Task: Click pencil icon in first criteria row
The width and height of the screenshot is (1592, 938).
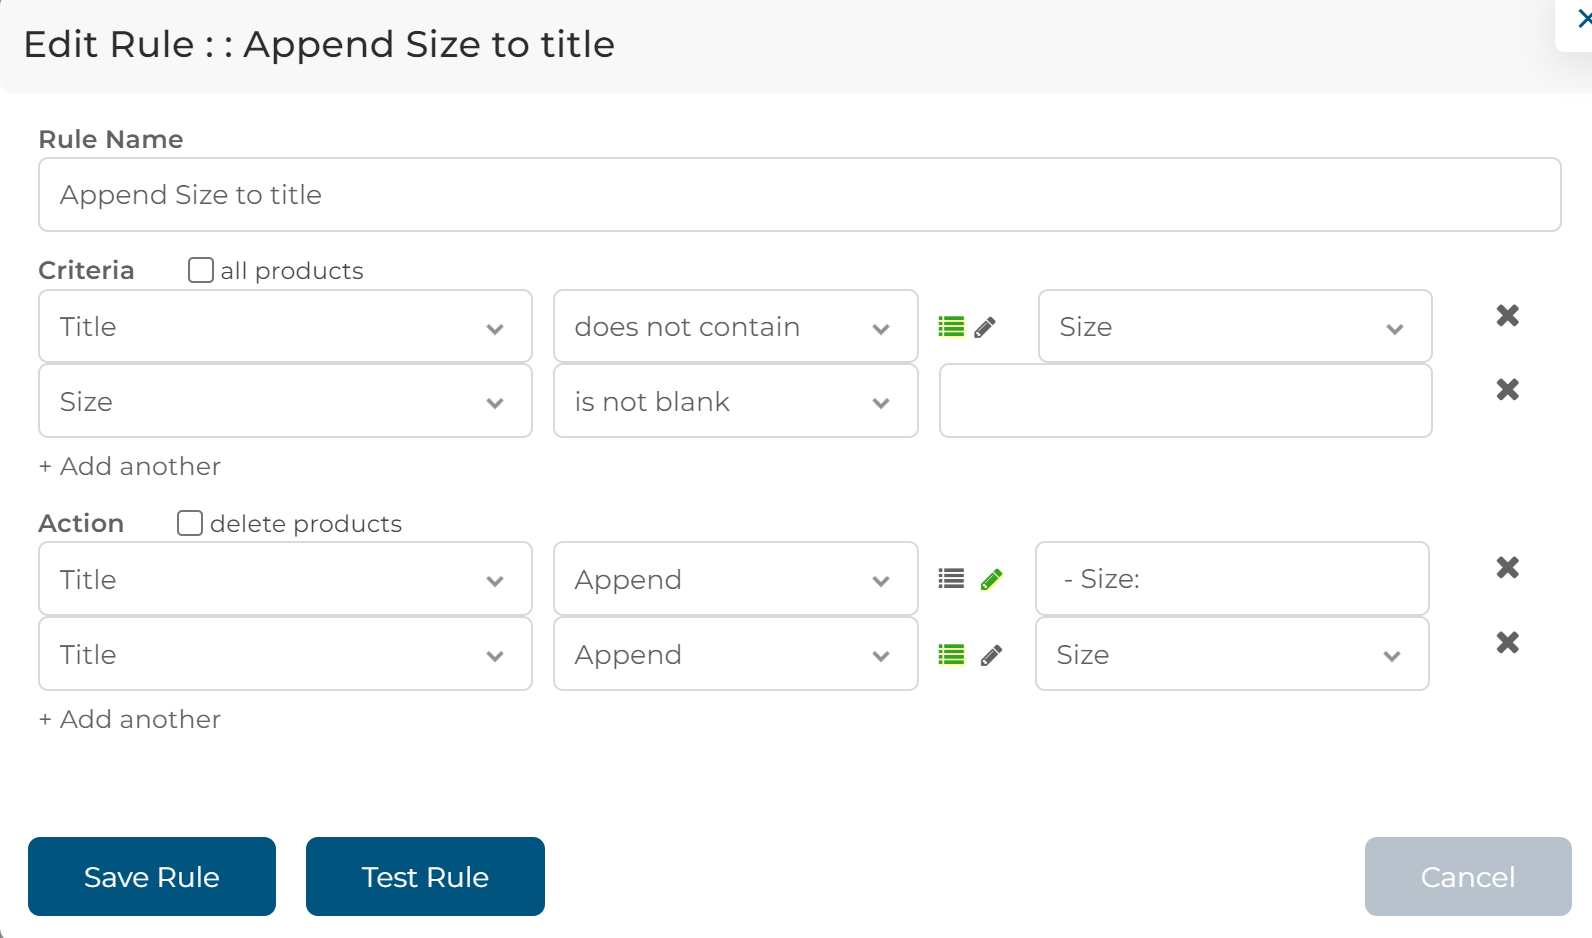Action: pyautogui.click(x=985, y=327)
